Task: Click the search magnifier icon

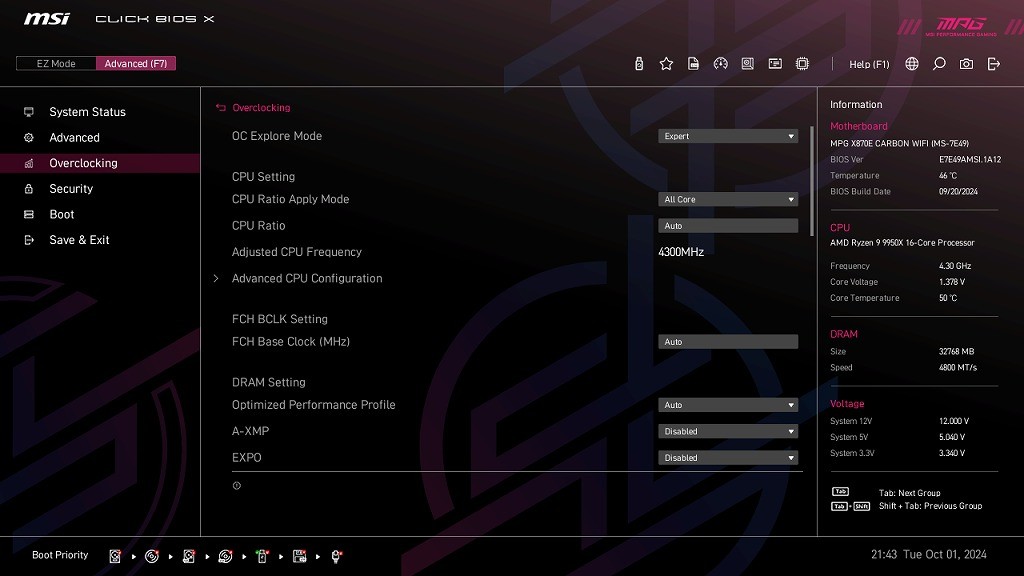Action: [939, 64]
